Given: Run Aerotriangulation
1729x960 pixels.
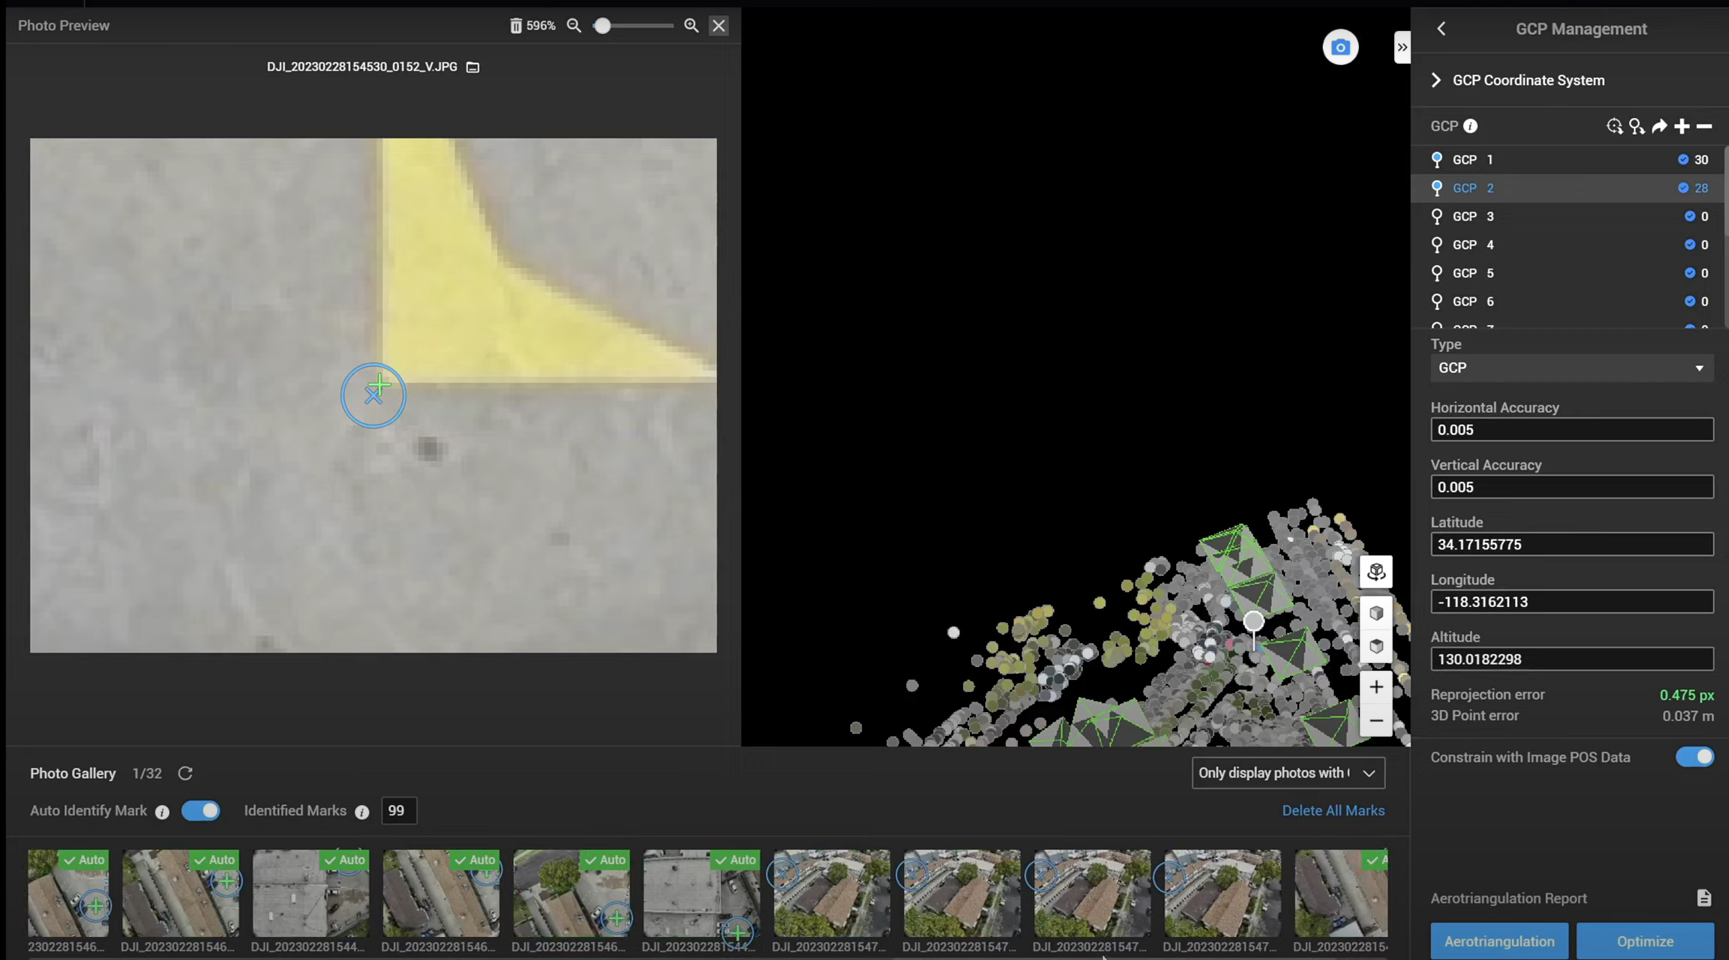Looking at the screenshot, I should click(1499, 941).
